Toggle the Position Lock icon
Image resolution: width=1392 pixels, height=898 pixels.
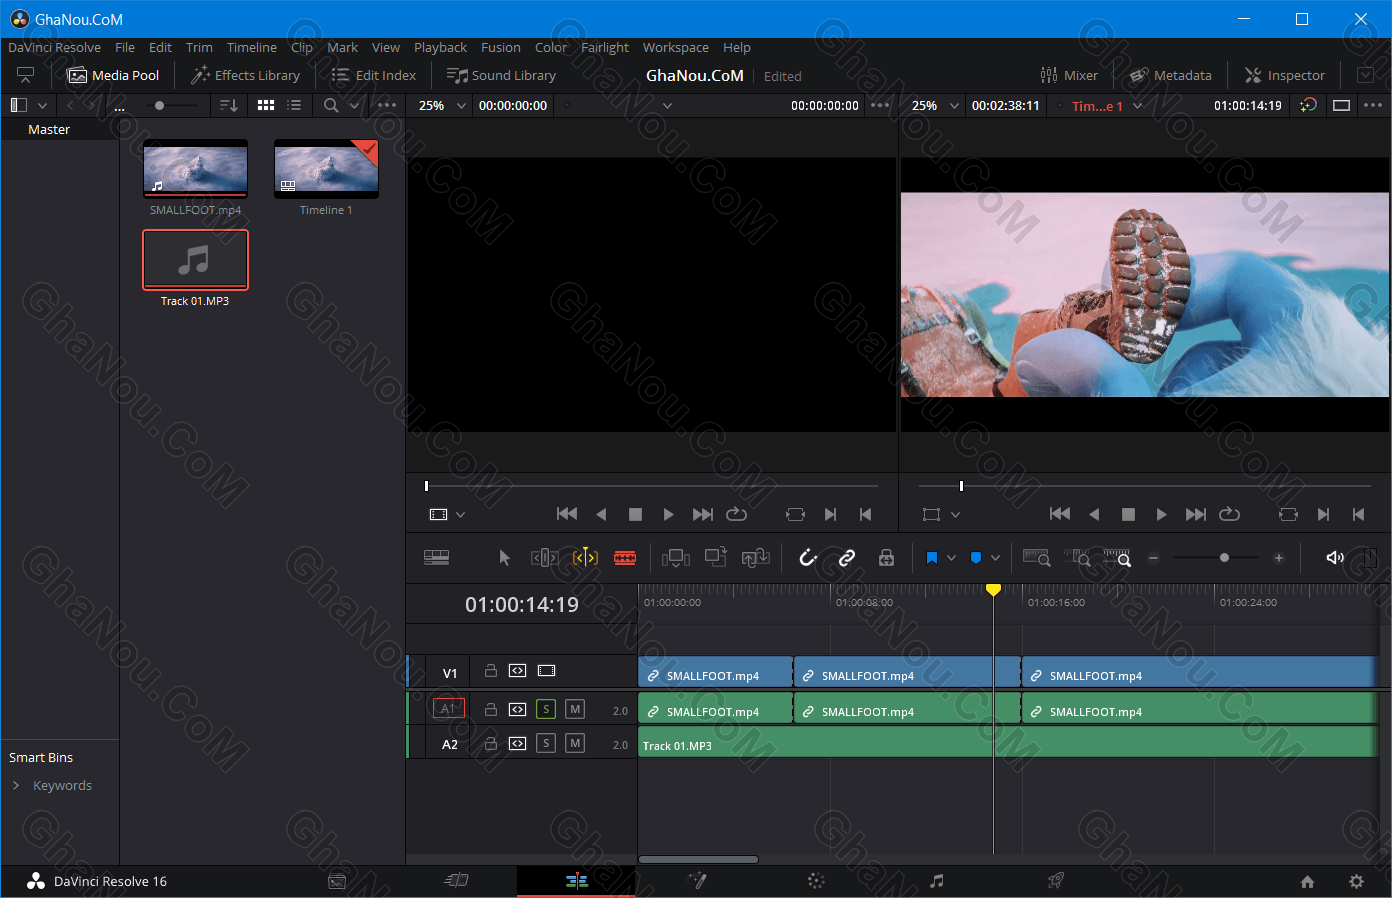click(886, 558)
